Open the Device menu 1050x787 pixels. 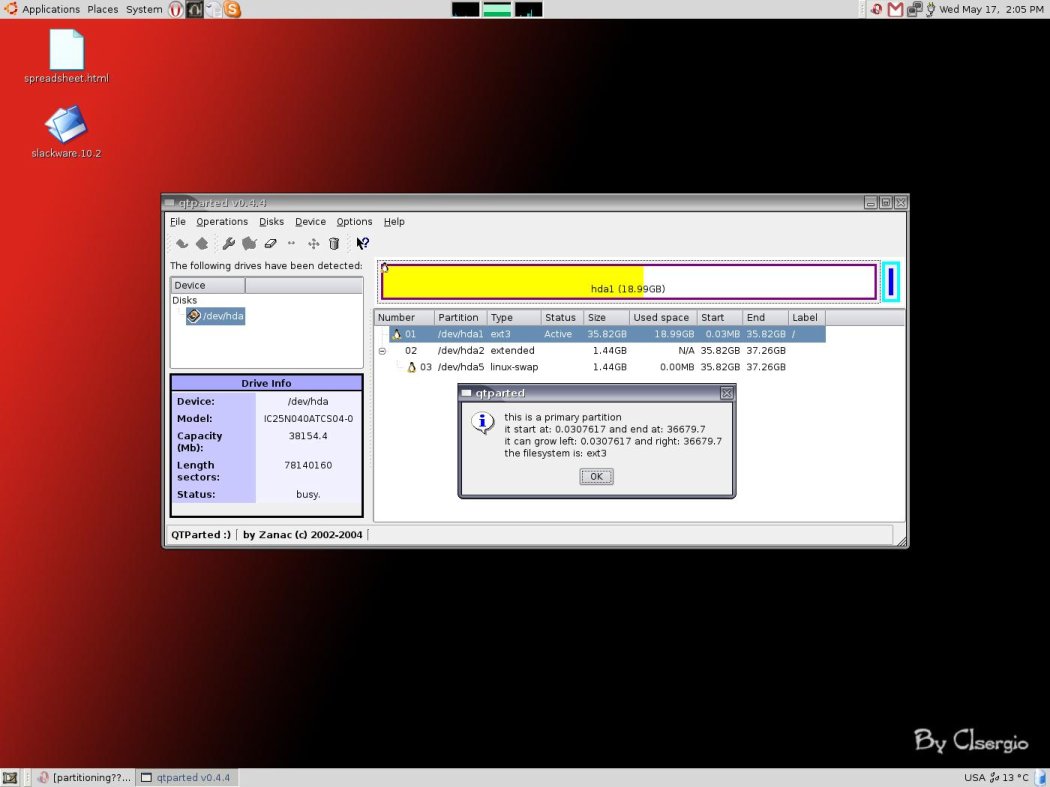tap(310, 222)
